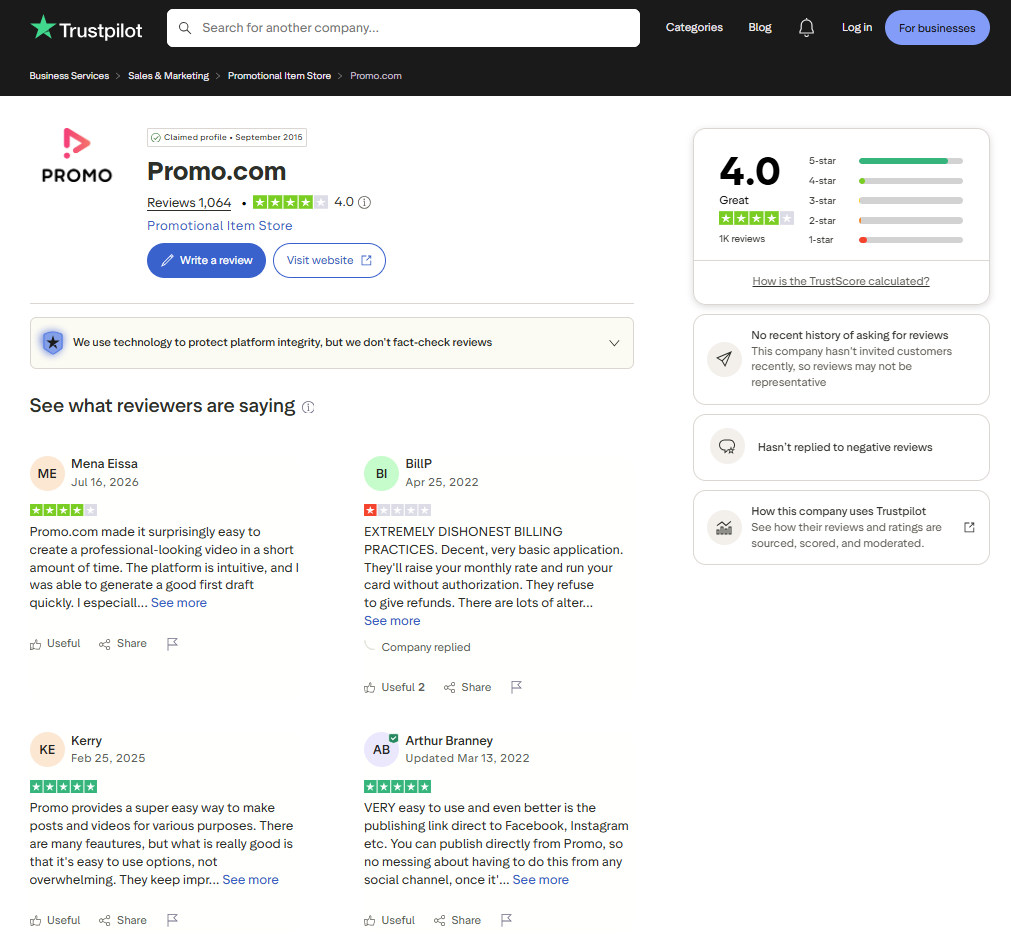1011x945 pixels.
Task: Flag Kerry's review
Action: click(x=172, y=920)
